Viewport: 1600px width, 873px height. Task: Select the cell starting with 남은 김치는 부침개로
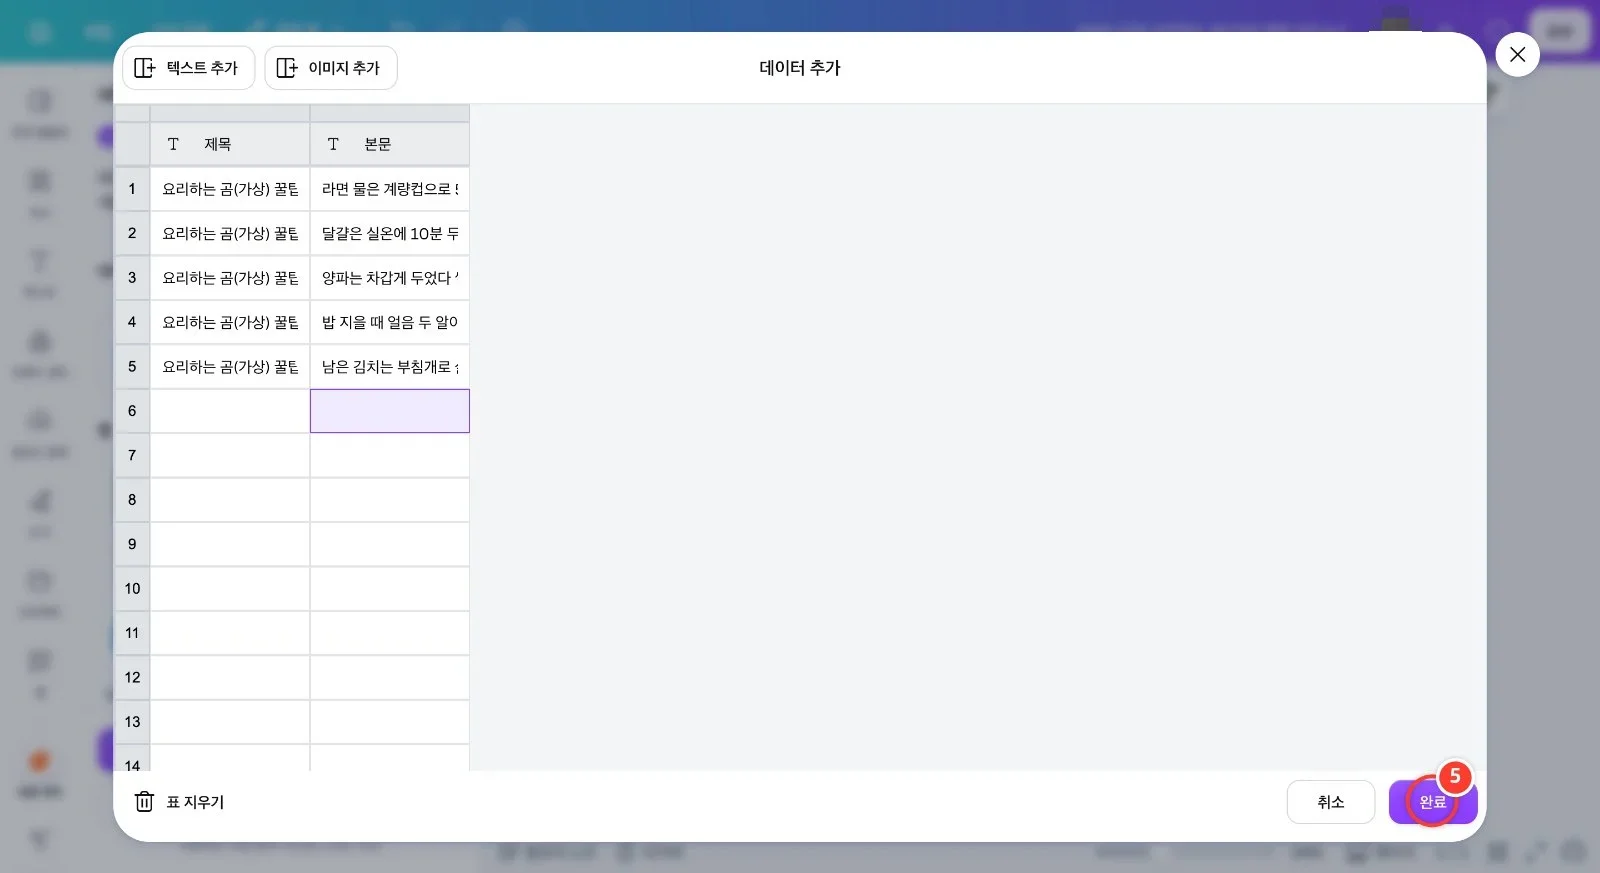pos(390,367)
